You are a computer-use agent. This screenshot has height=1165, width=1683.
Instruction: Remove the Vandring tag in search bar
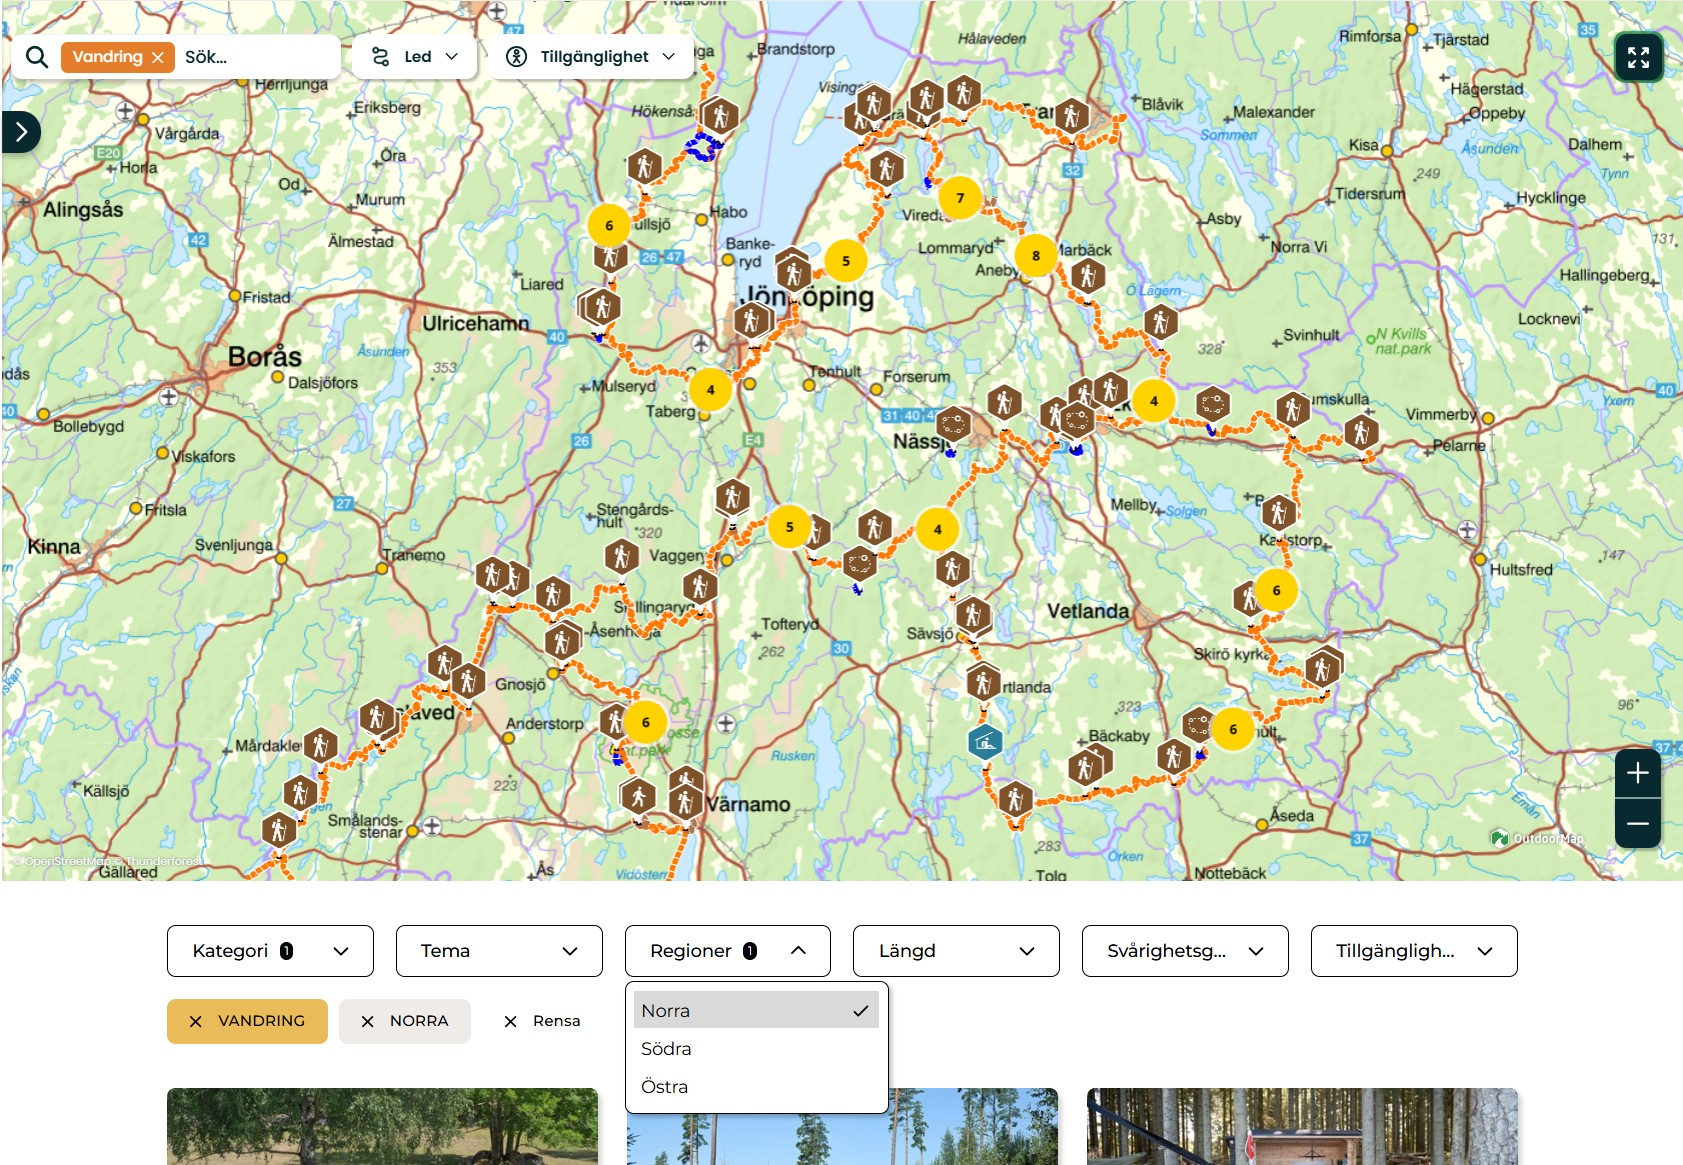coord(158,58)
